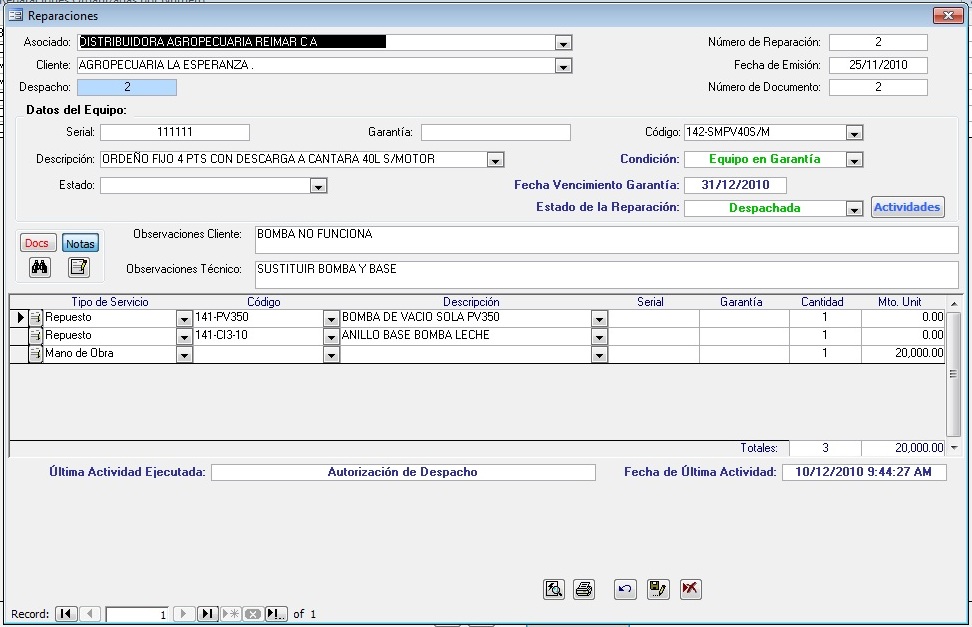Click the Mto. Unit column header

coord(899,302)
